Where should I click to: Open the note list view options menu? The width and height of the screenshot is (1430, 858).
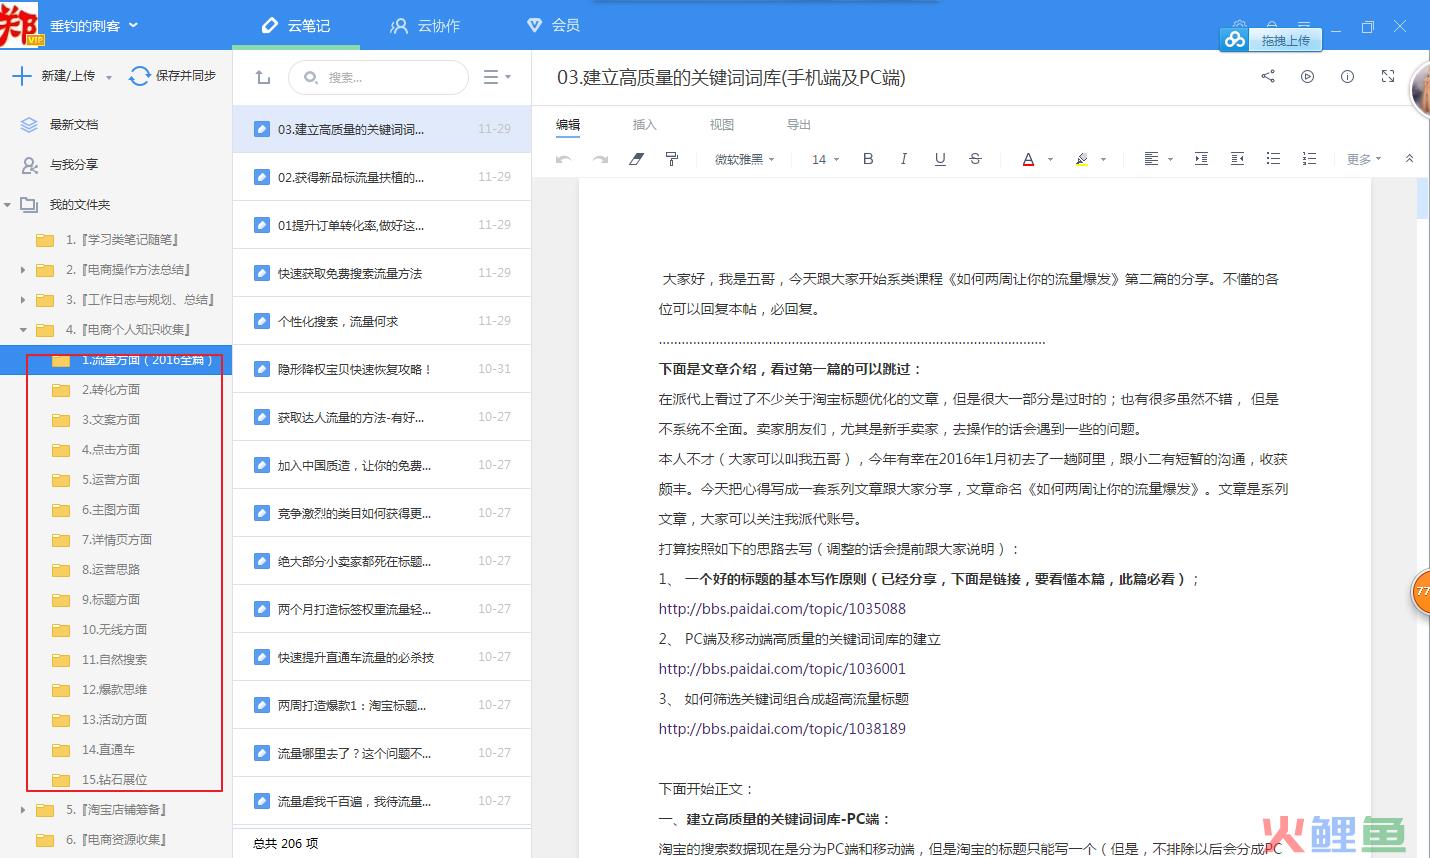496,77
